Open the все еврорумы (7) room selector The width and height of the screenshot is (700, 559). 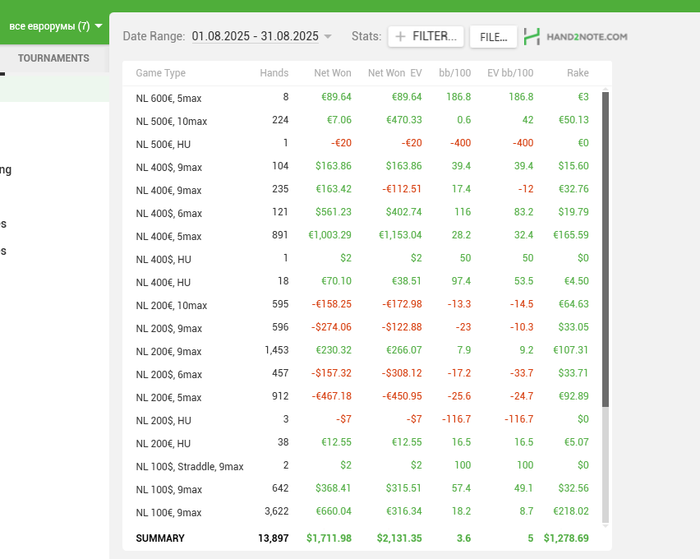pyautogui.click(x=55, y=25)
